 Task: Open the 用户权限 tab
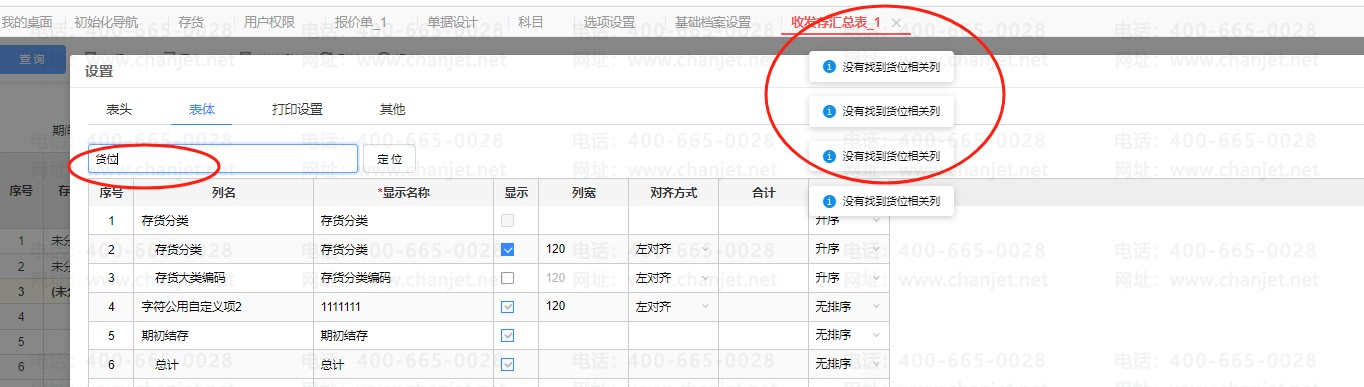point(269,22)
